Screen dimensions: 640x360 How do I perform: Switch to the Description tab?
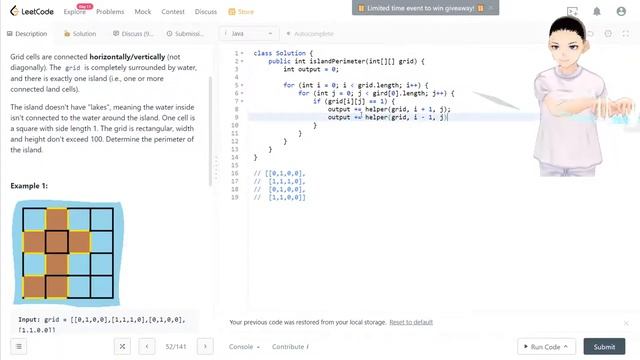click(x=27, y=33)
